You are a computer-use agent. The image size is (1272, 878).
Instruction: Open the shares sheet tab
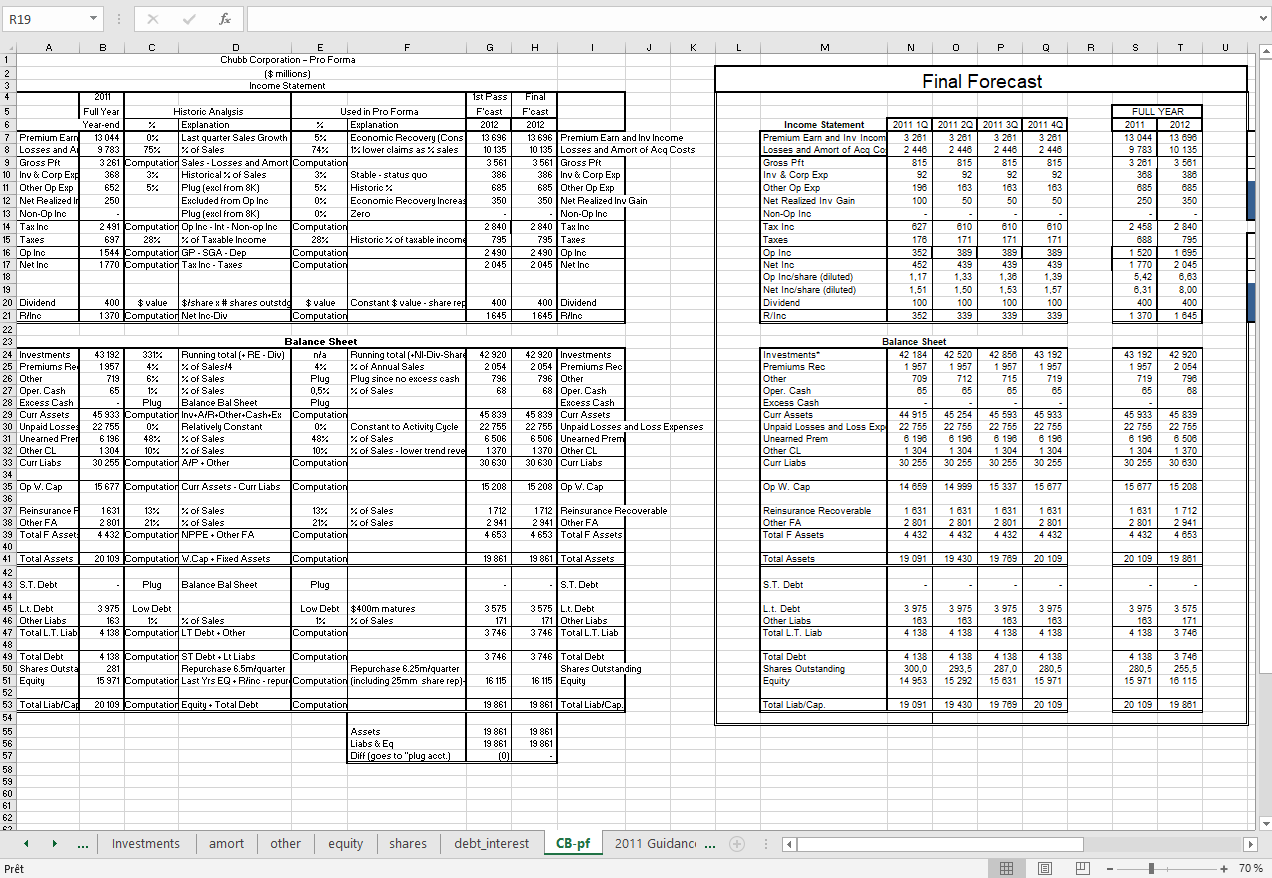pos(408,843)
